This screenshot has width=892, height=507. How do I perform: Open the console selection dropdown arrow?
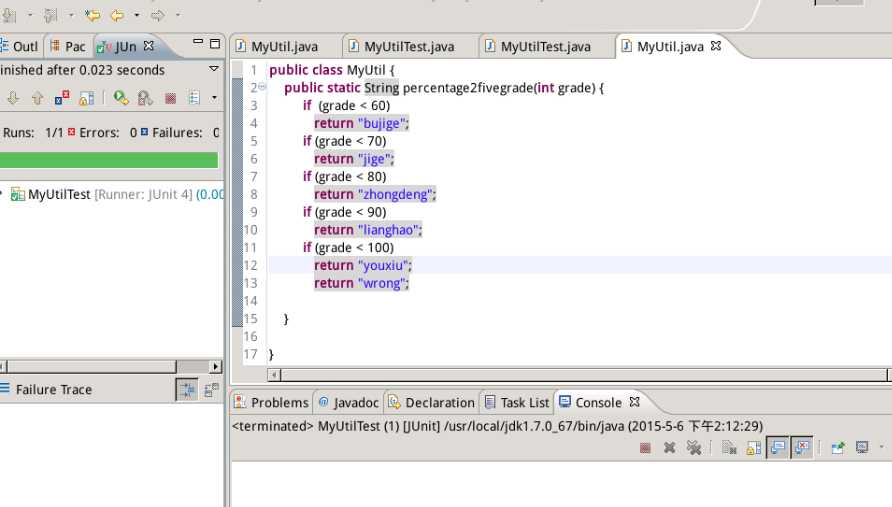(882, 447)
